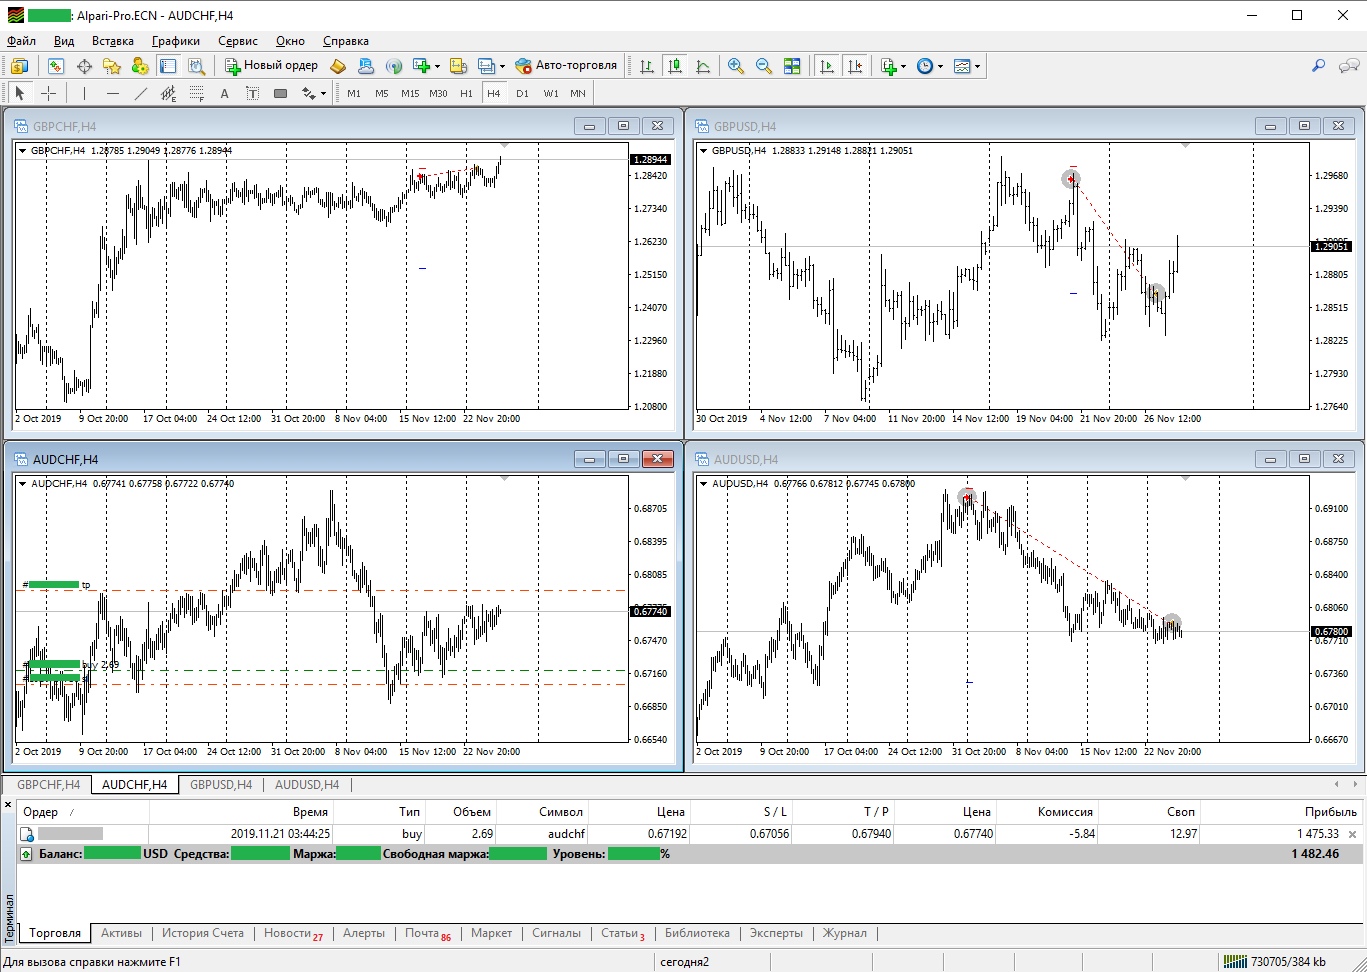Toggle Авто-торговля auto trading
This screenshot has height=972, width=1367.
pos(566,66)
